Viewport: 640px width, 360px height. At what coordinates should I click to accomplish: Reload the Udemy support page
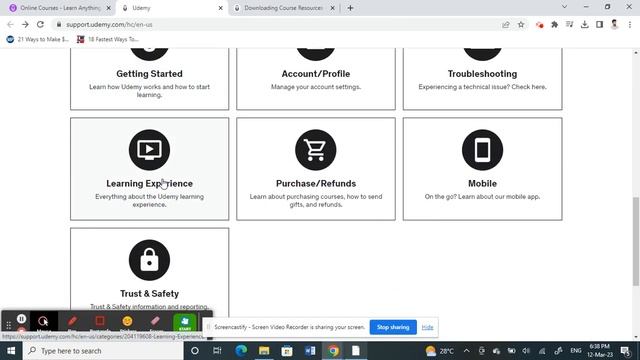tap(40, 24)
